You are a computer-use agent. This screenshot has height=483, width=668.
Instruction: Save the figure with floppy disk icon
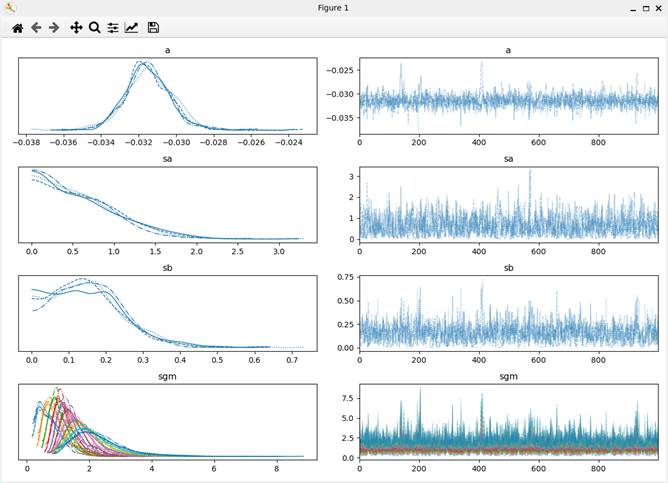[x=153, y=28]
